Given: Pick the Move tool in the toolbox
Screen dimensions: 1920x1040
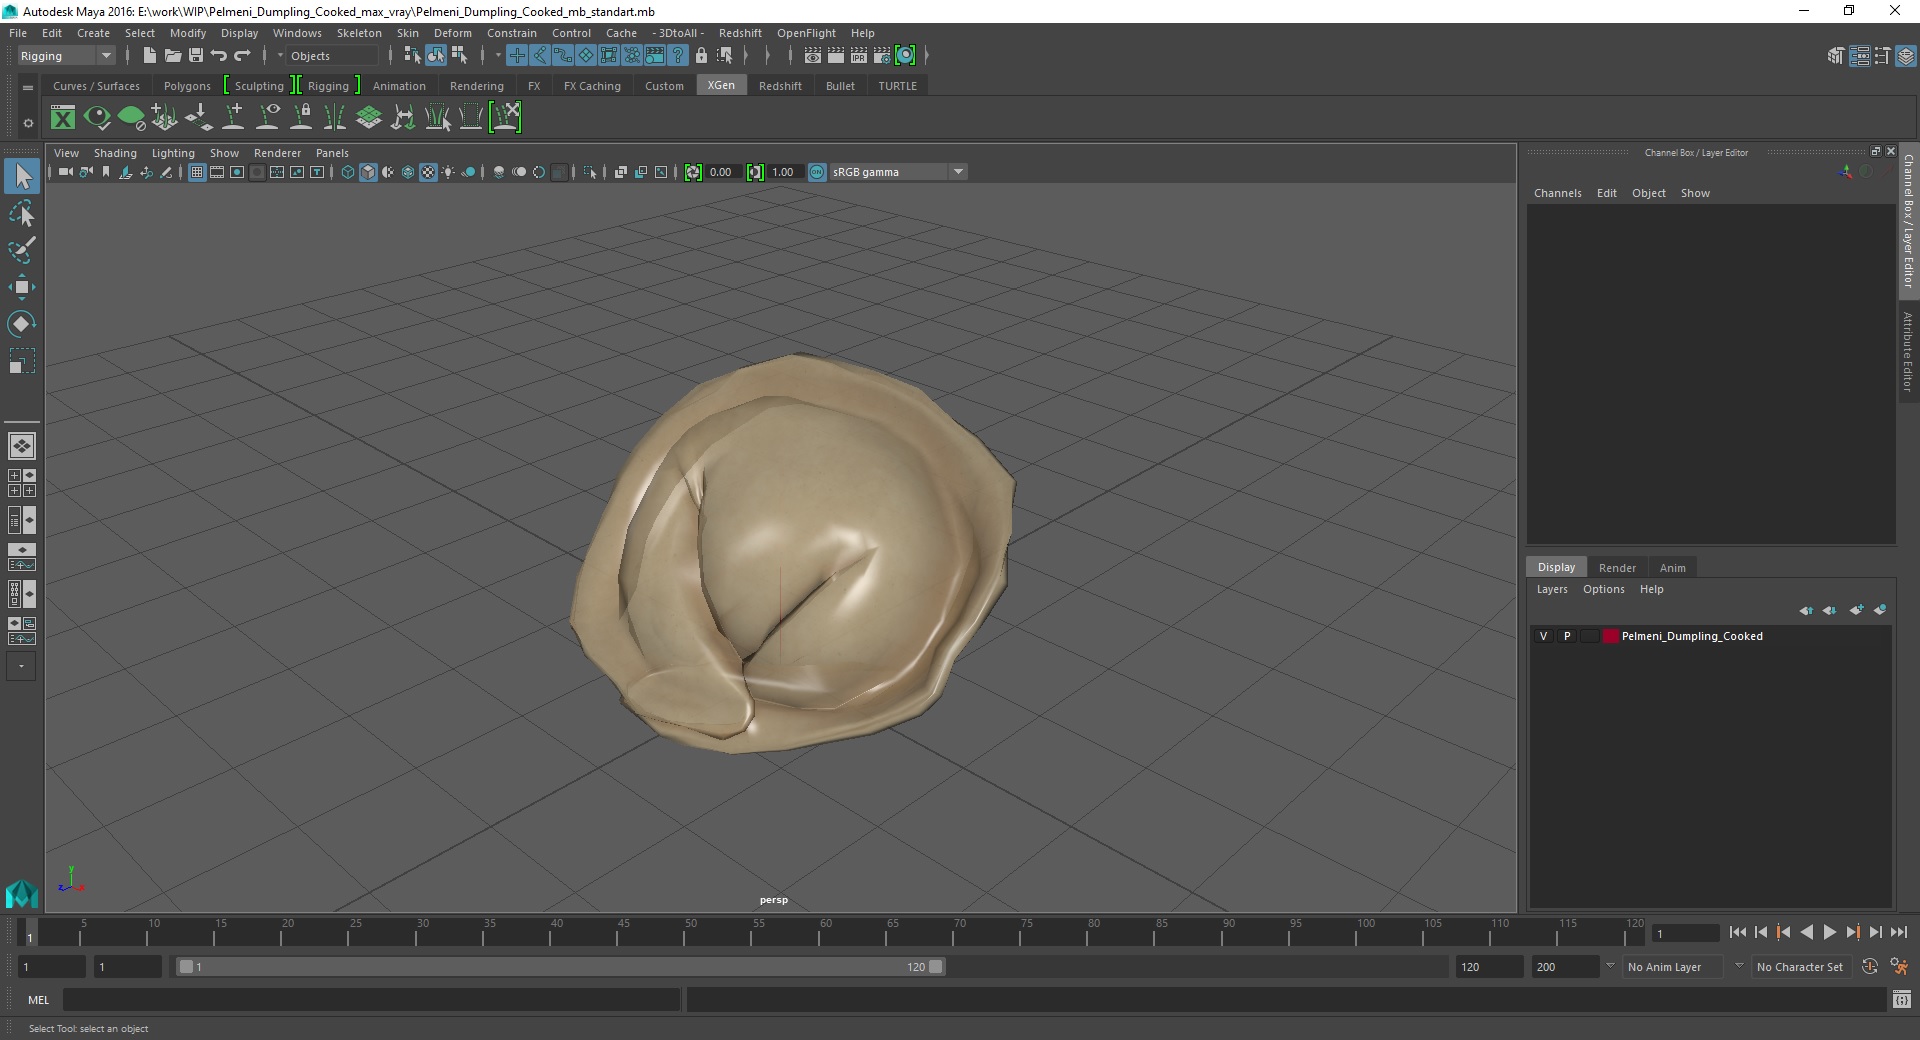Looking at the screenshot, I should (x=21, y=287).
